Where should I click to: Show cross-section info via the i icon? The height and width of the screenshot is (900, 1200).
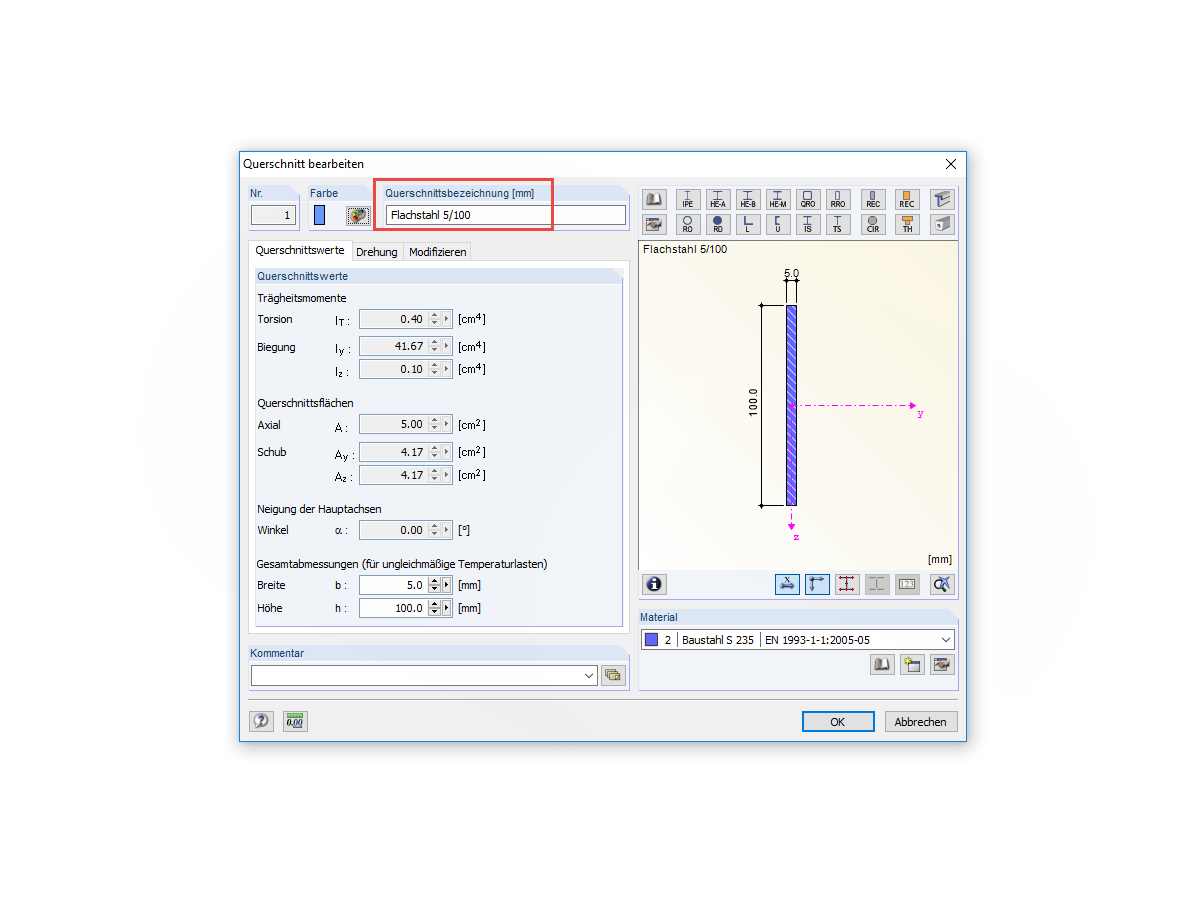tap(654, 584)
